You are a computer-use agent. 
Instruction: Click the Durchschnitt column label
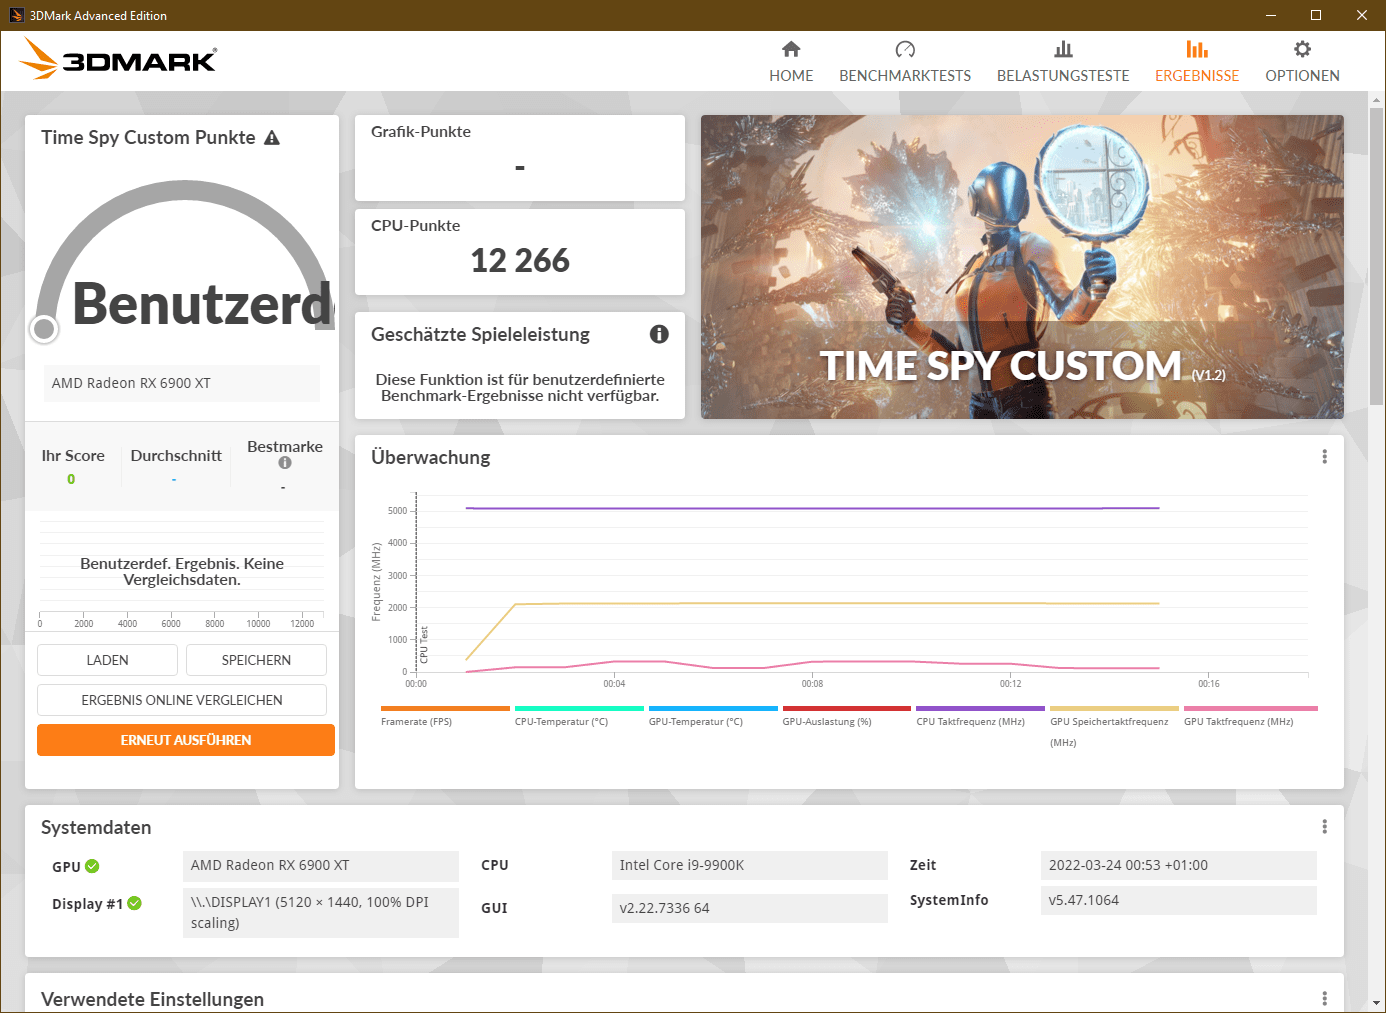click(176, 456)
